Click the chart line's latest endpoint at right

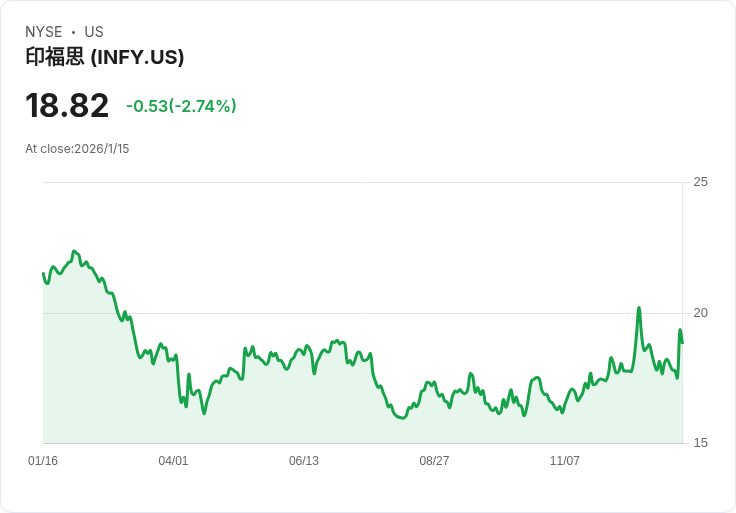tap(682, 343)
